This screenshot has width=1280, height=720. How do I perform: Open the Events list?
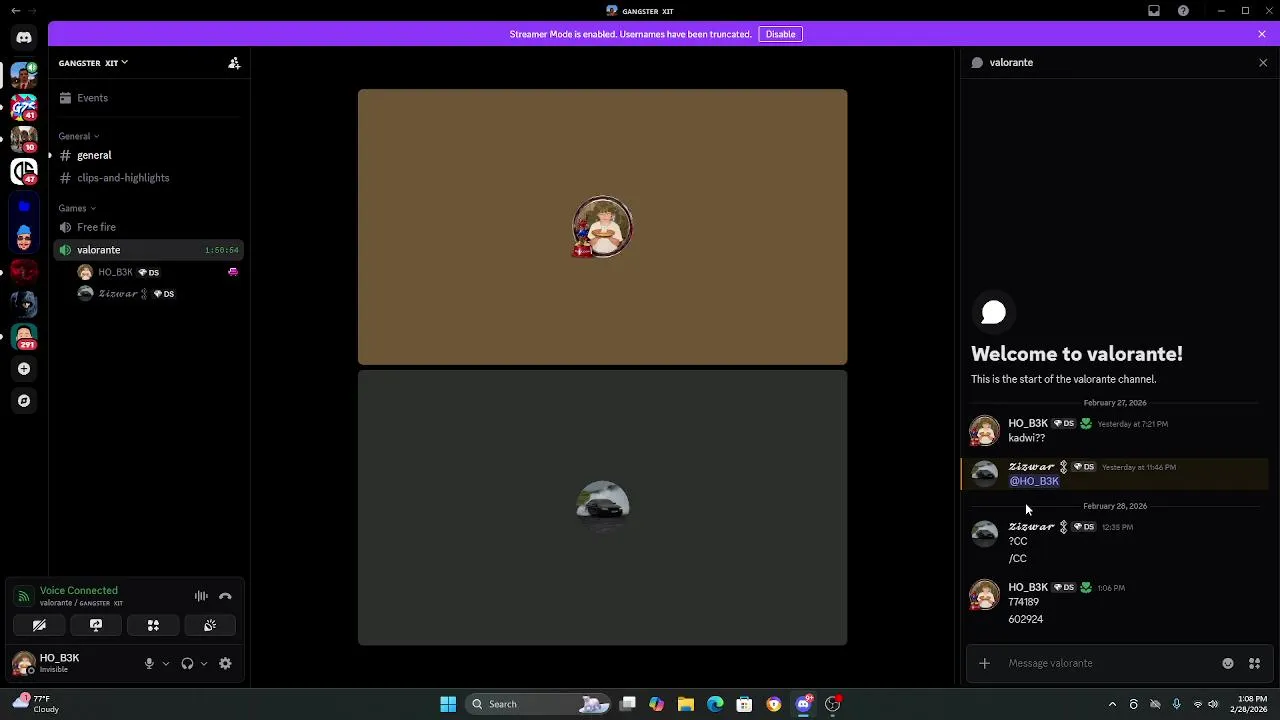point(150,98)
